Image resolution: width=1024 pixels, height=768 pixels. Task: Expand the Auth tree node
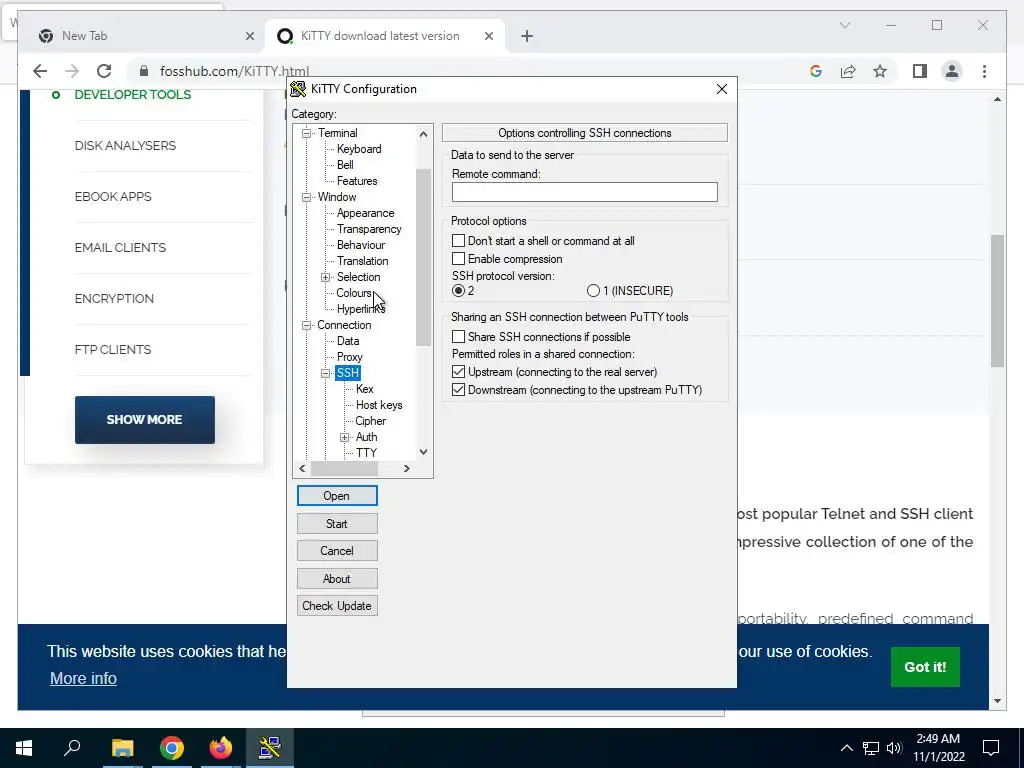[344, 438]
